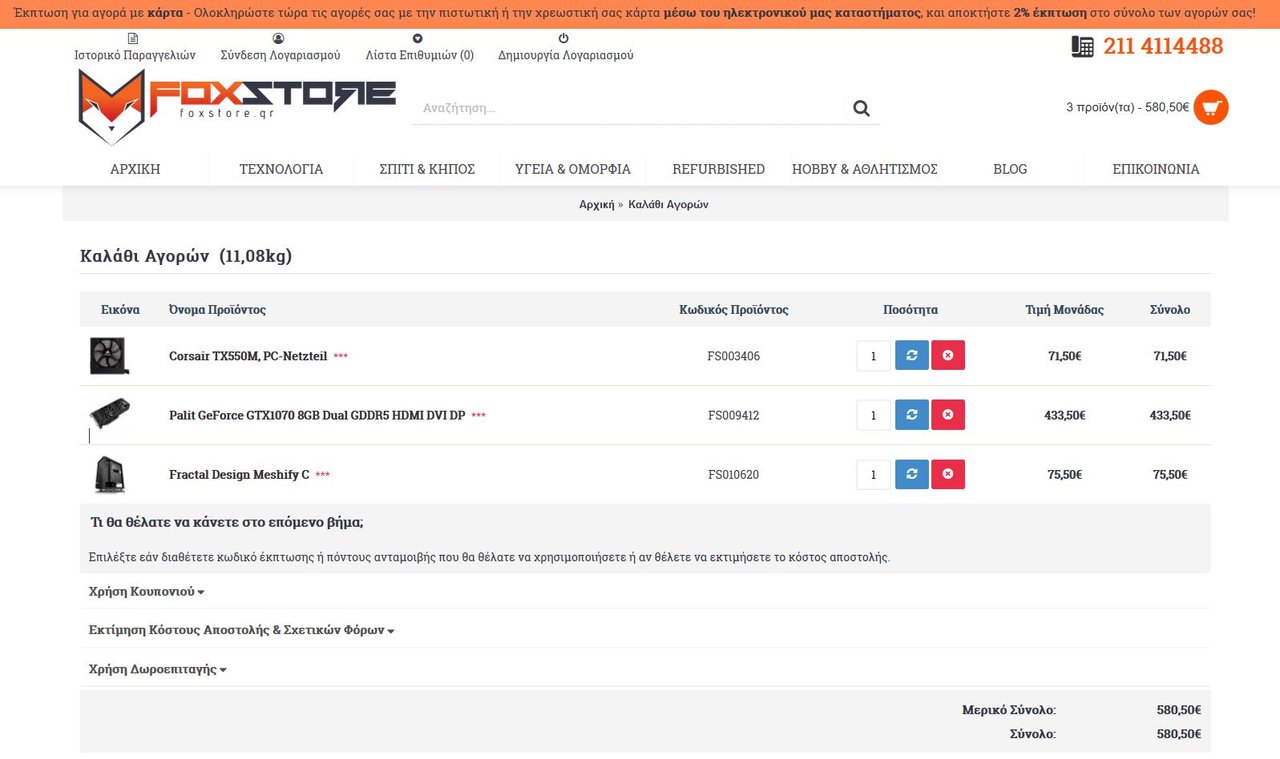Click the Ποσότητα column header
1280x759 pixels.
[911, 309]
